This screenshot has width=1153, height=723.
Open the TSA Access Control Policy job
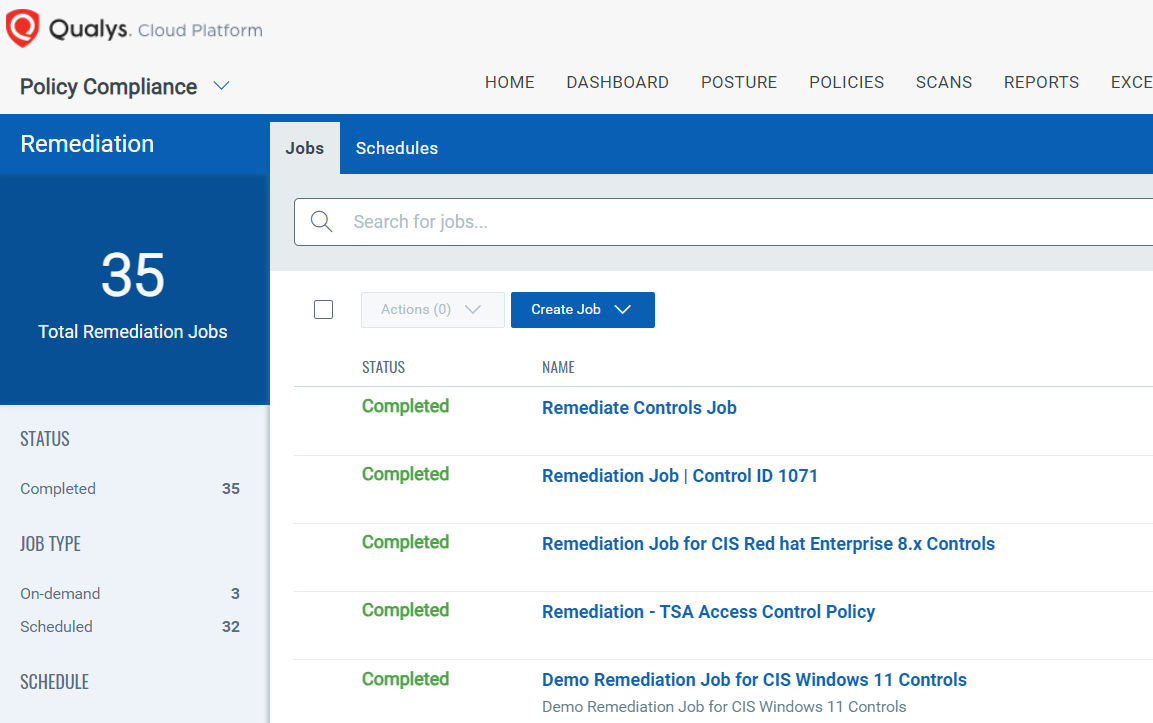tap(708, 612)
